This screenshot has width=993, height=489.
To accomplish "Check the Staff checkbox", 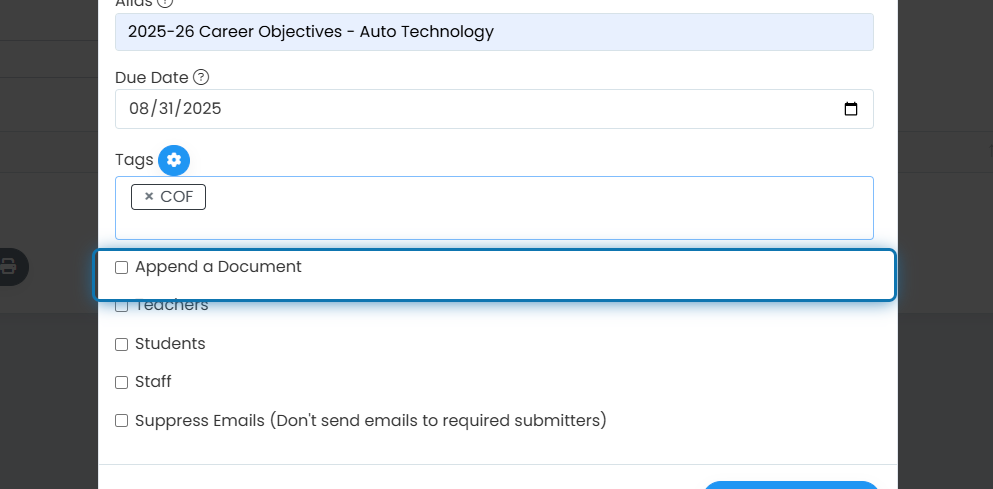I will pos(122,383).
